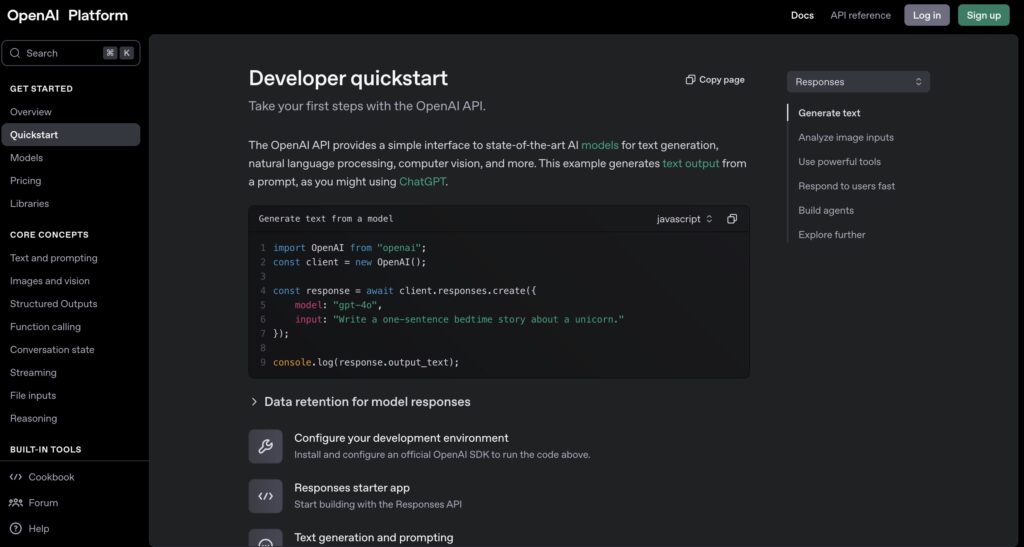Jump to Use powerful tools section
This screenshot has height=547, width=1024.
[839, 162]
